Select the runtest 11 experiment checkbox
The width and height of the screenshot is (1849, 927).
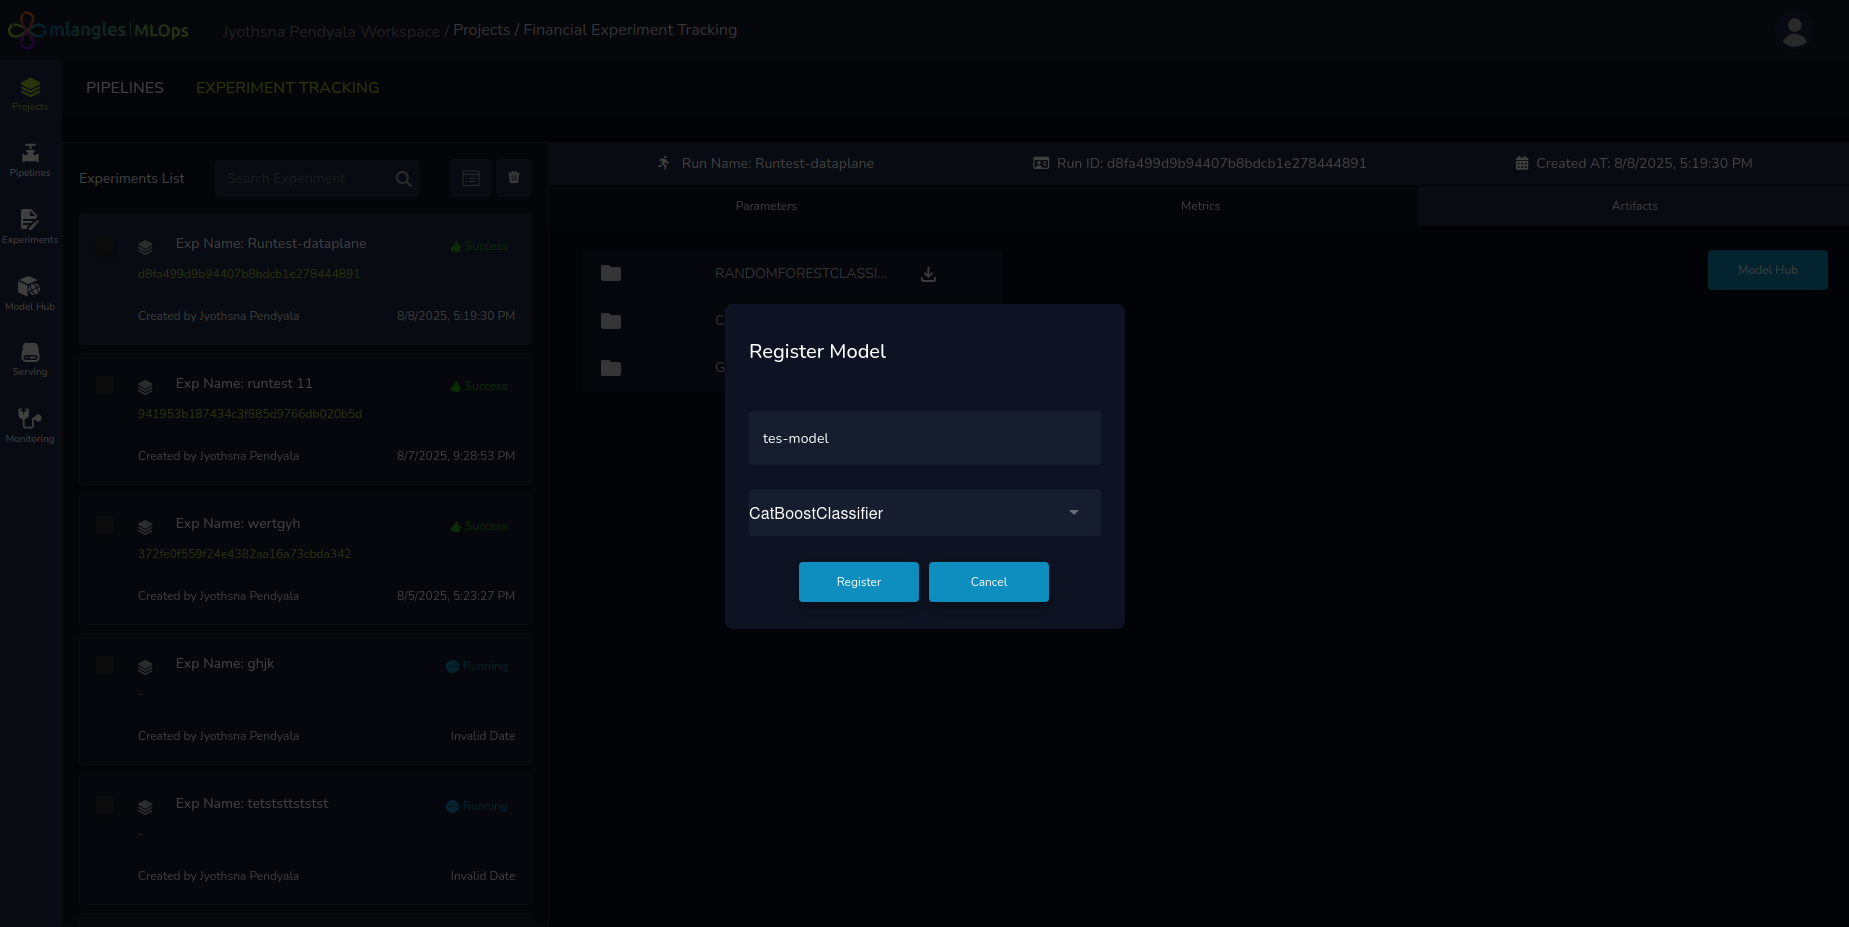(105, 385)
